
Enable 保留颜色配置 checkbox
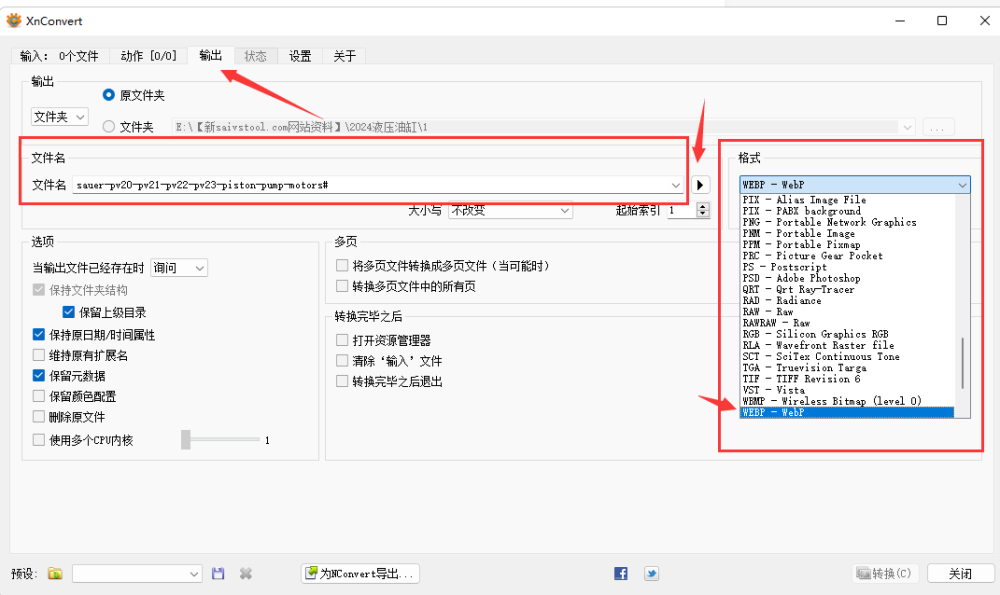pyautogui.click(x=39, y=396)
